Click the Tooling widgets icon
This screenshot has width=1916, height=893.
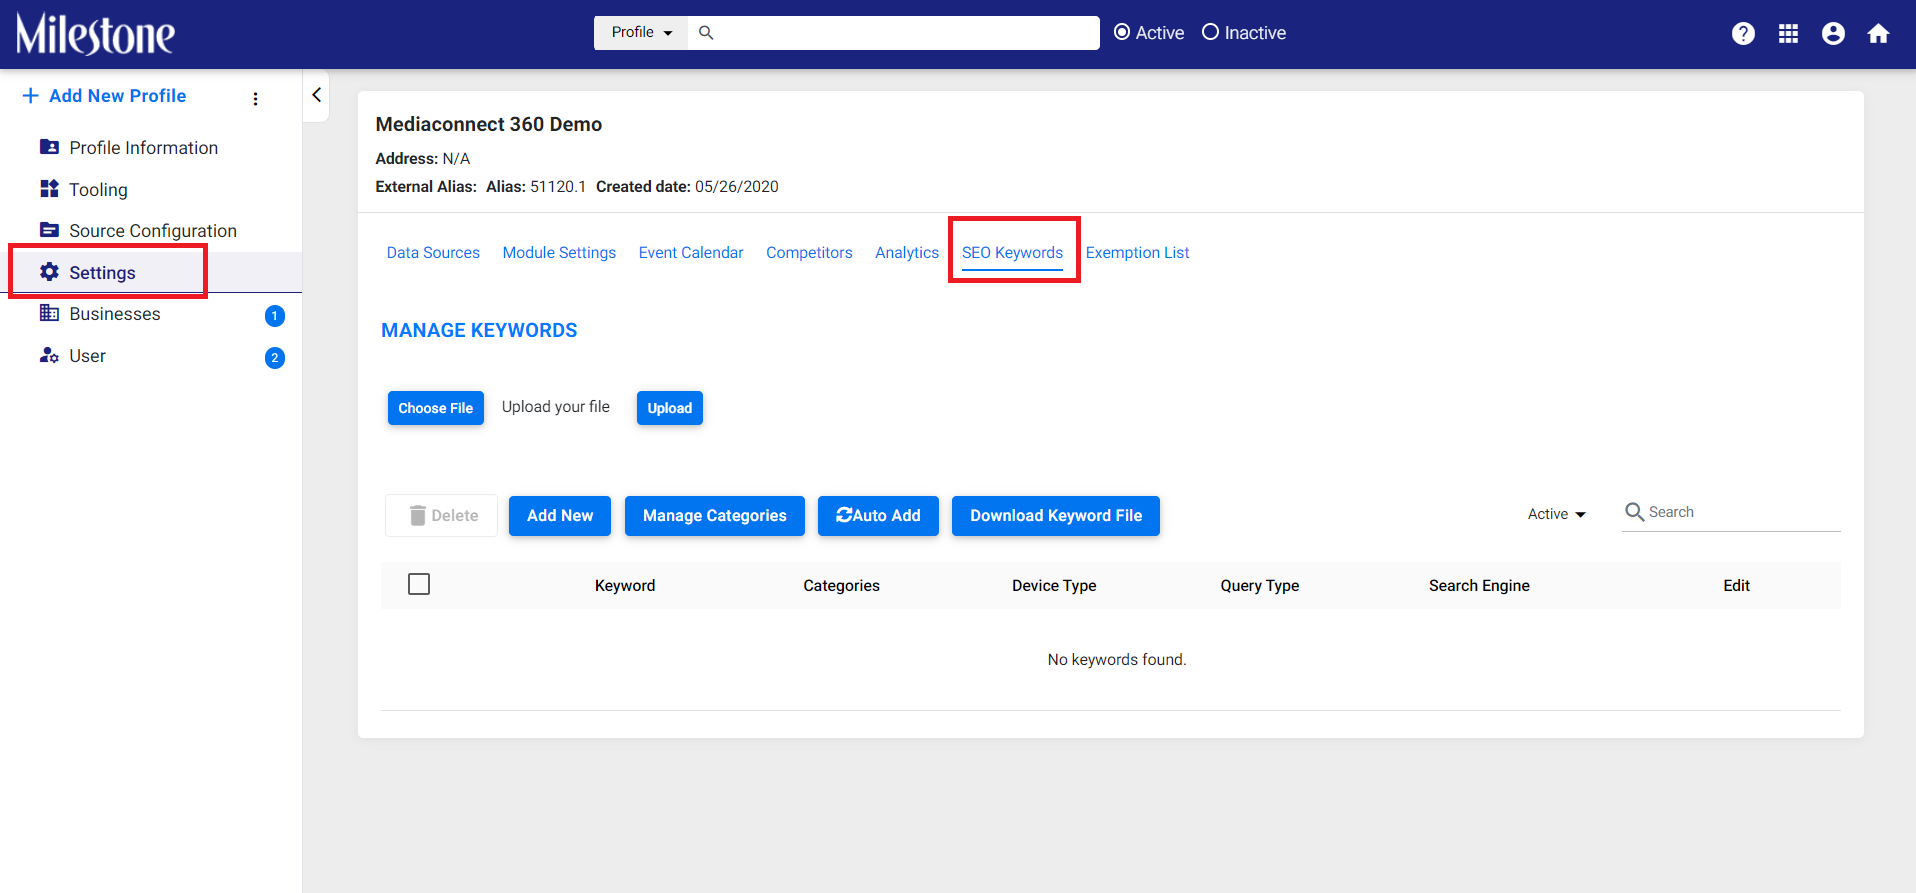pyautogui.click(x=49, y=189)
